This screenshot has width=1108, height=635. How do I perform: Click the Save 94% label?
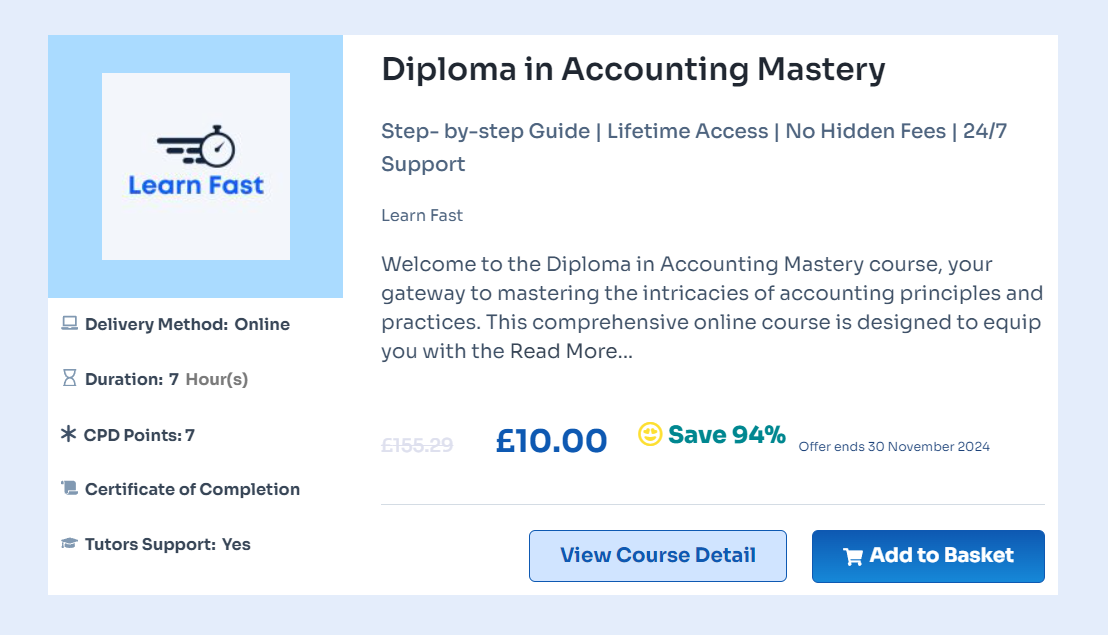pos(727,435)
